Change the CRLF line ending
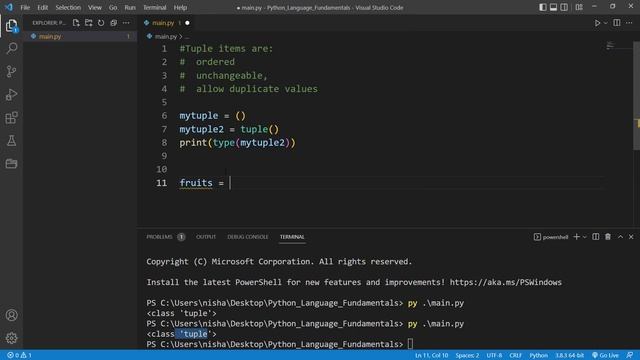 [x=516, y=355]
